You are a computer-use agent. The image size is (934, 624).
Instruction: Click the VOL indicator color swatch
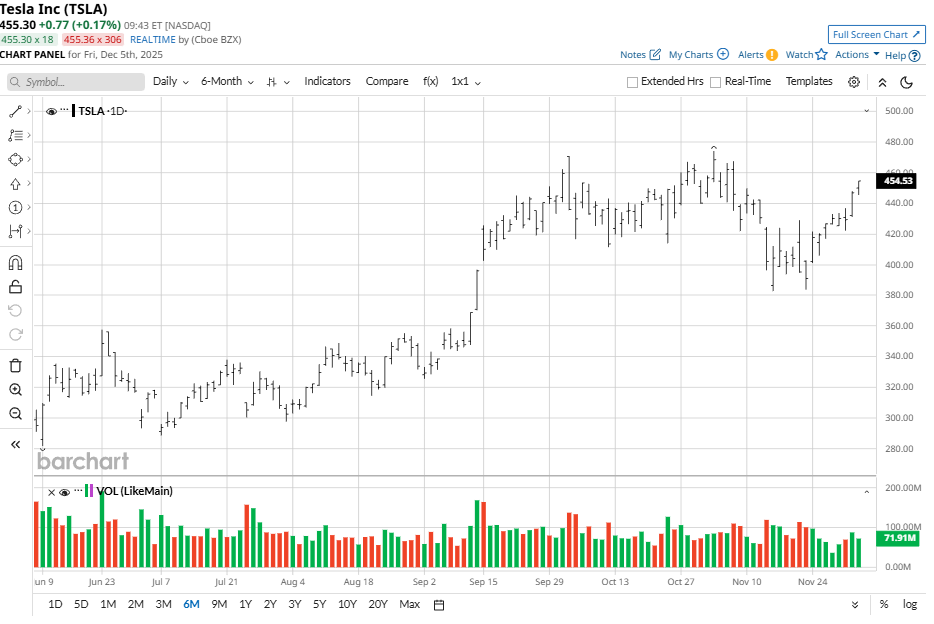tap(89, 491)
